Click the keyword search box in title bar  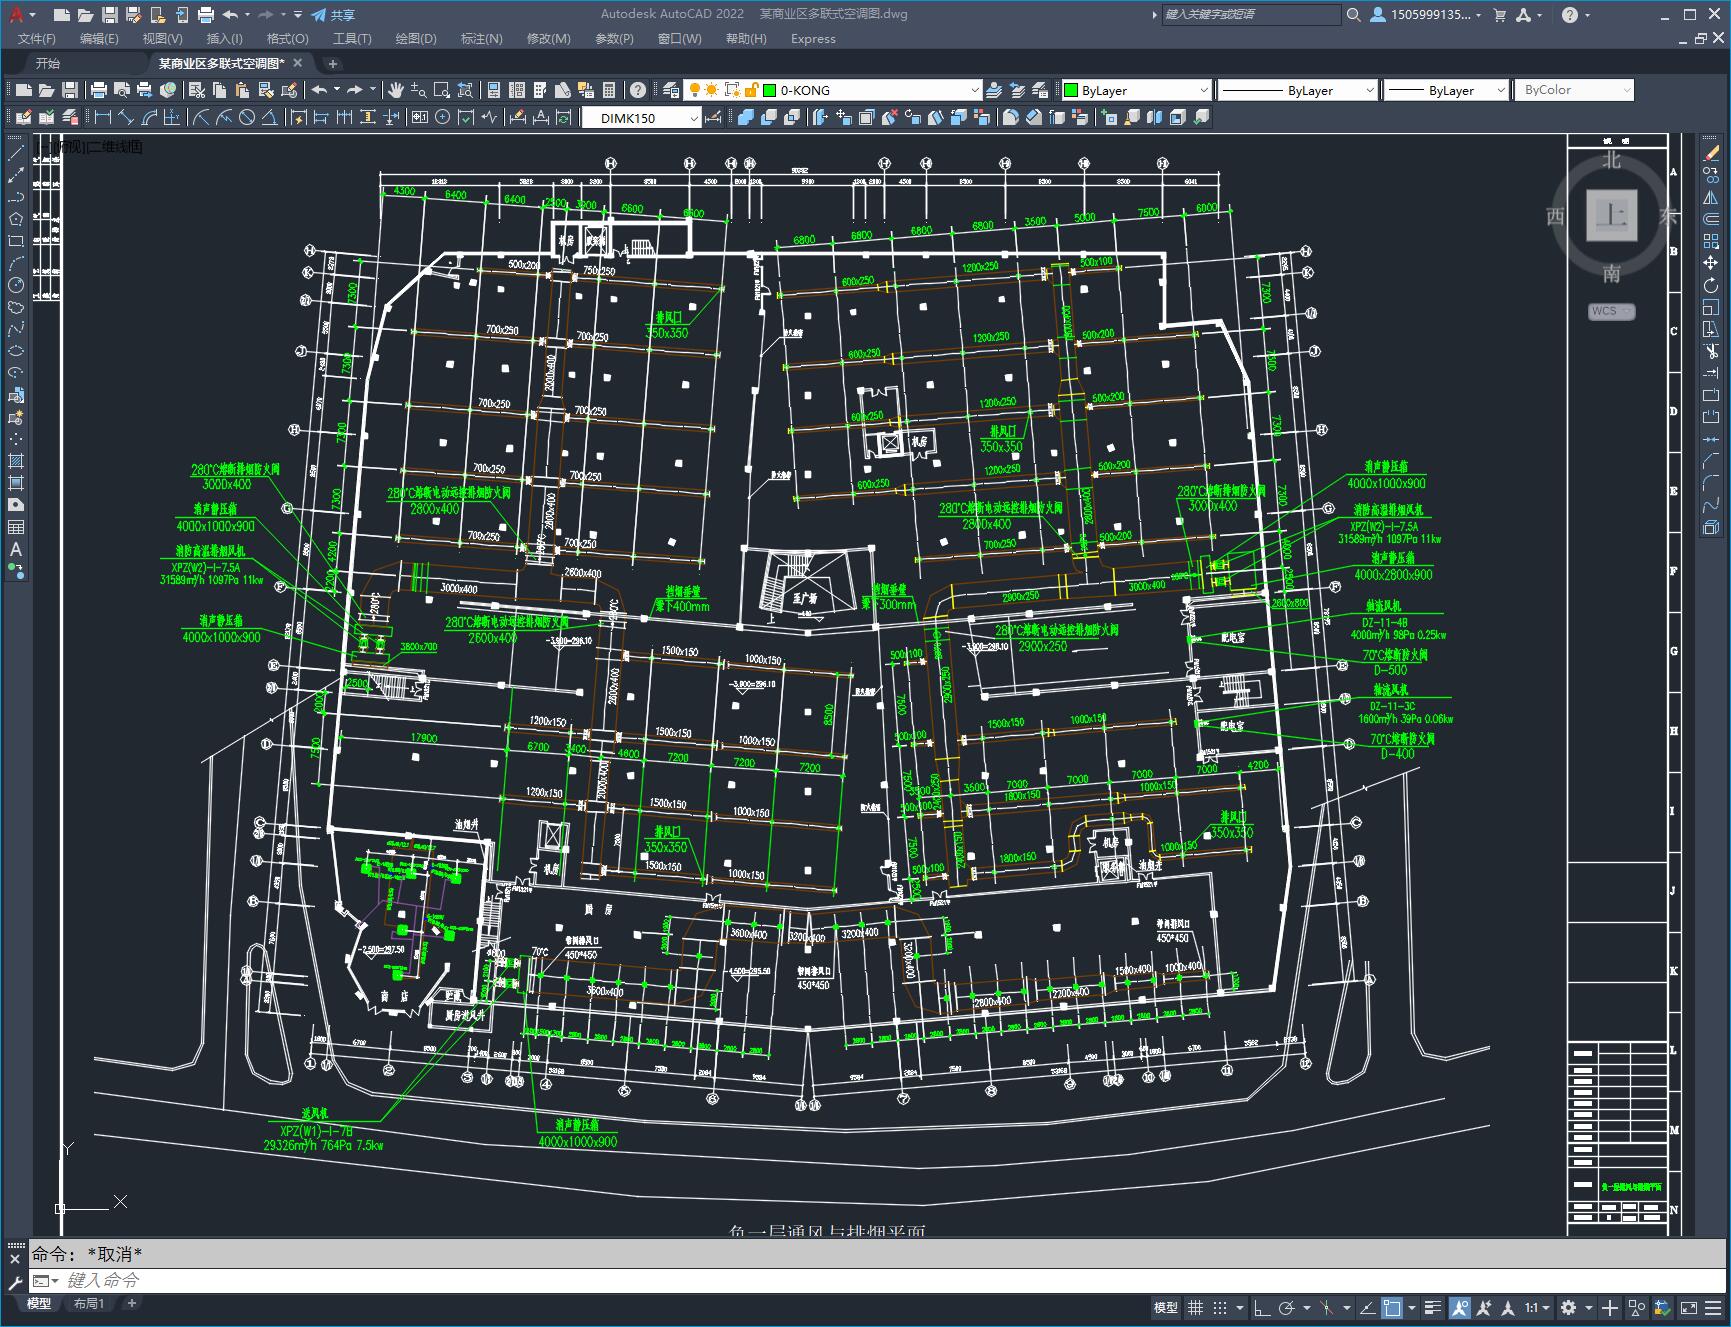tap(1251, 15)
